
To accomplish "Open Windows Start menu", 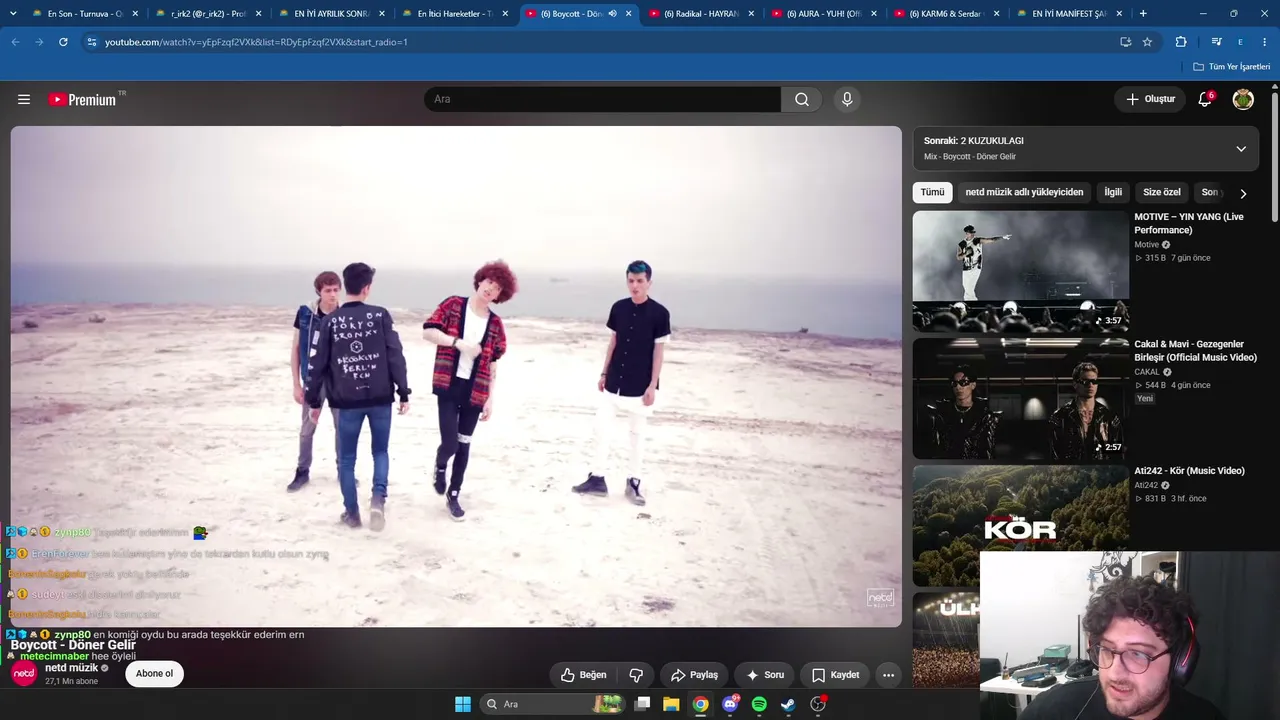I will click(463, 704).
